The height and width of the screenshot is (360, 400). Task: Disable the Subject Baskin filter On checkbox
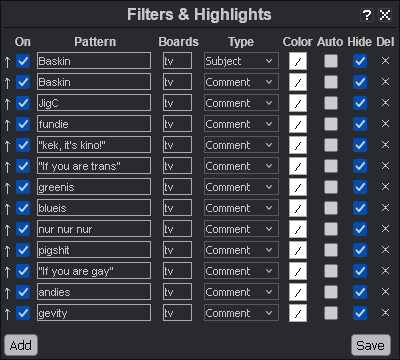click(x=23, y=61)
